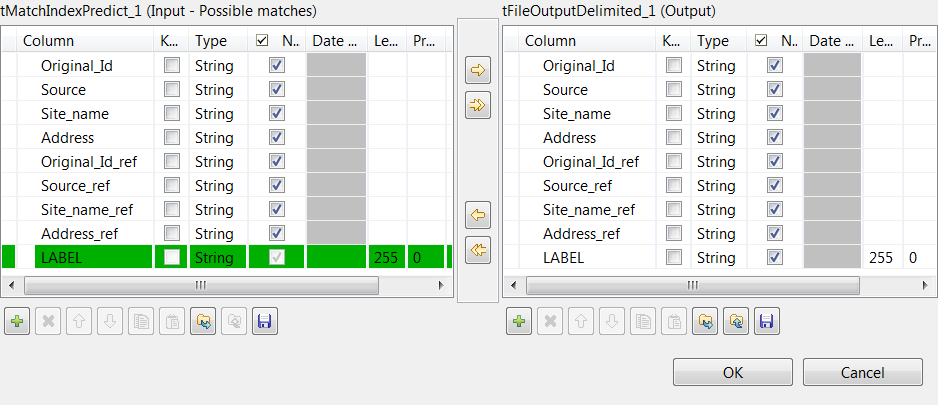The image size is (938, 405).
Task: Select output Original_Id_ref column name
Action: 591,162
